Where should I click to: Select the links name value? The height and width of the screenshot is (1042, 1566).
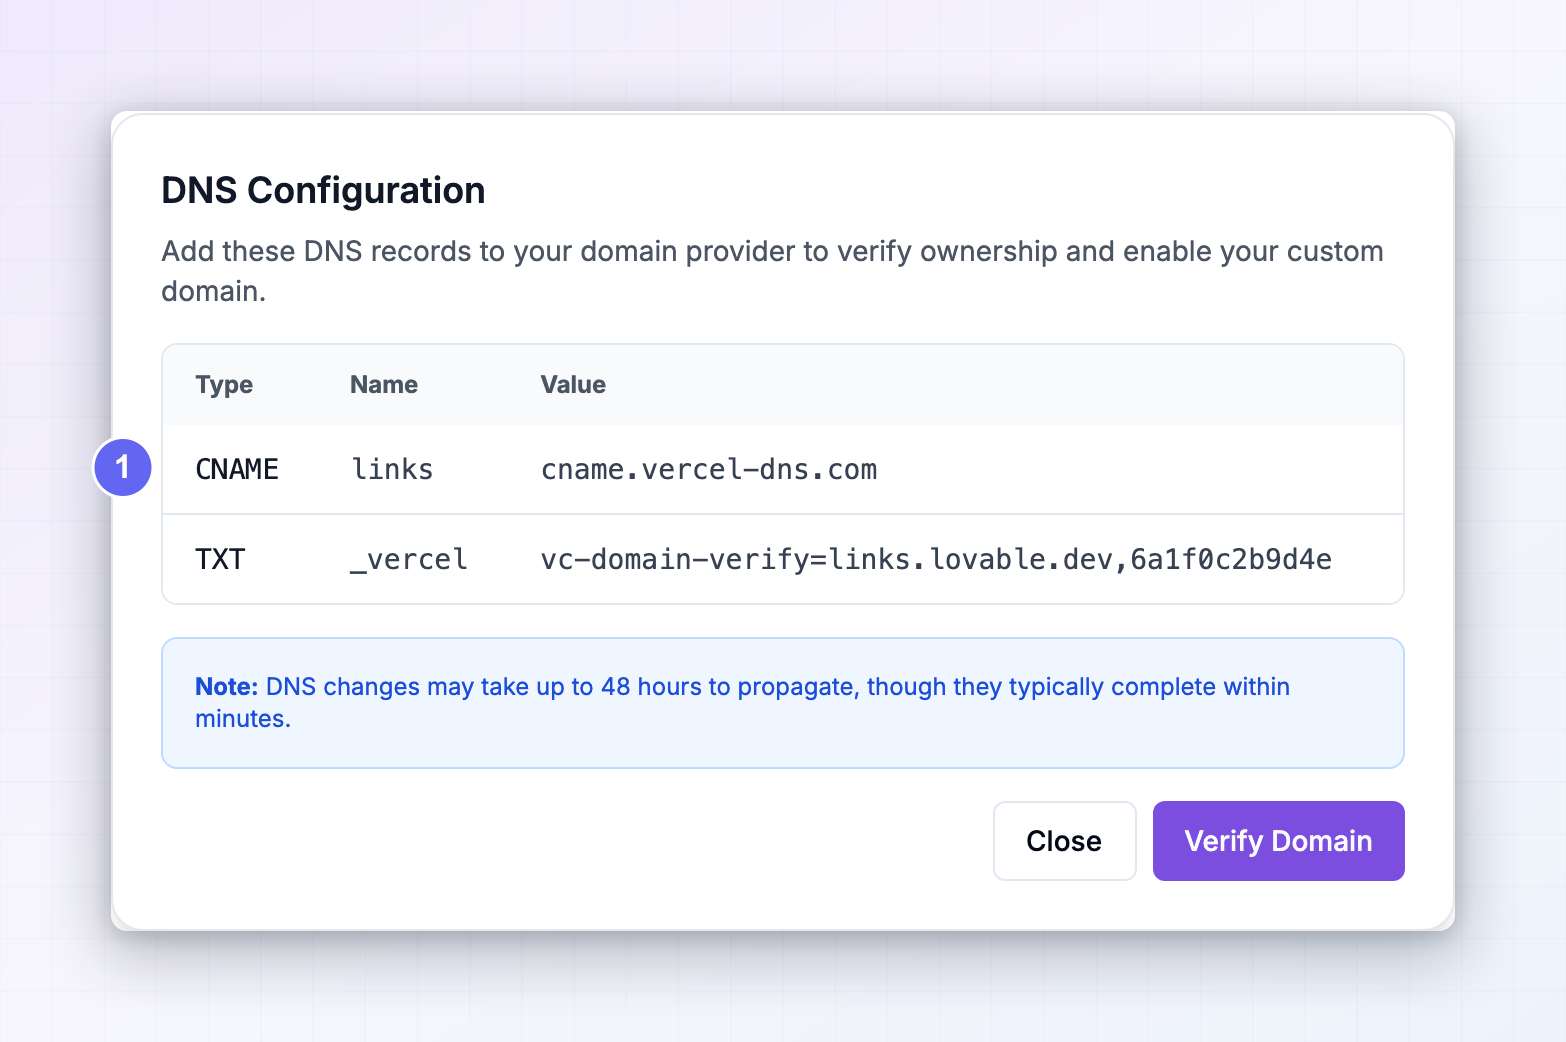coord(392,469)
